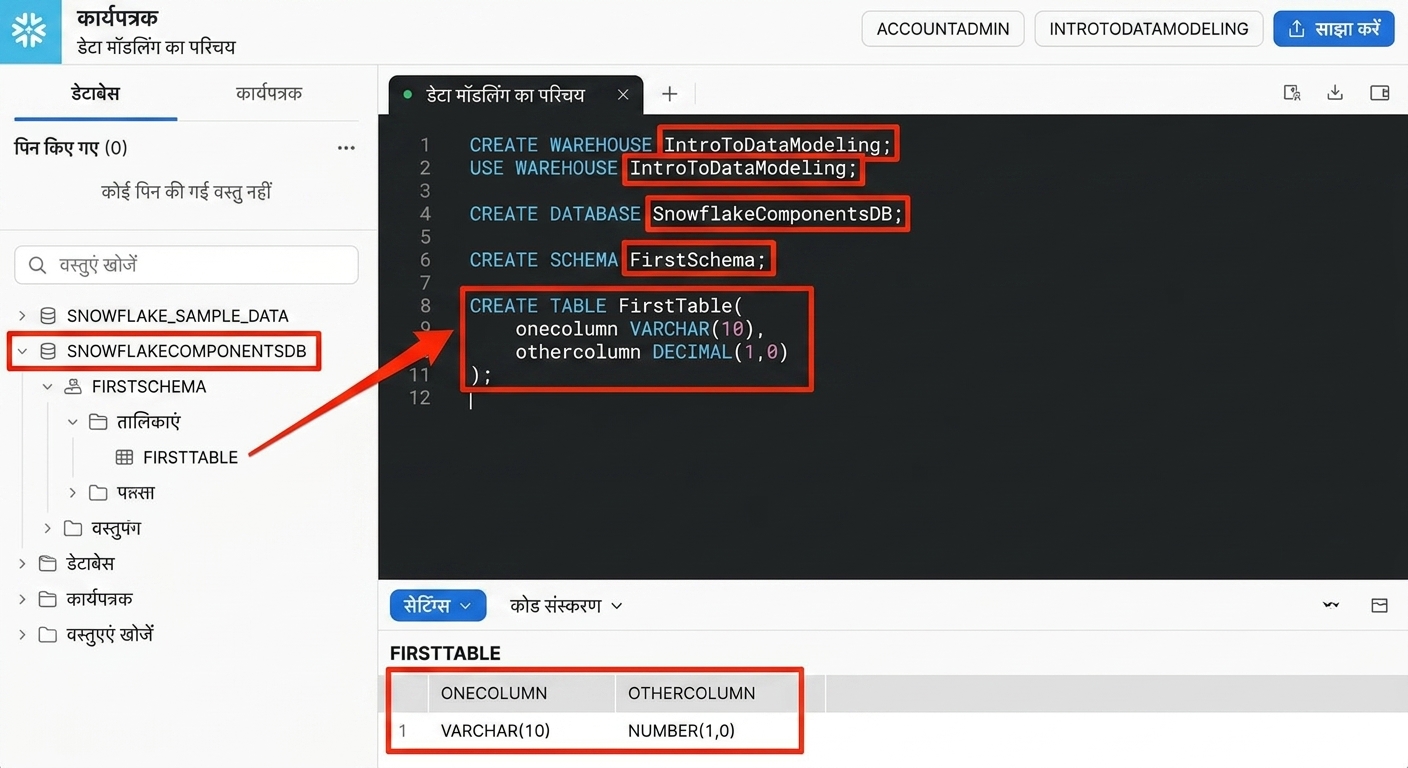Viewport: 1408px width, 768px height.
Task: Click the download icon above the editor
Action: tap(1334, 93)
